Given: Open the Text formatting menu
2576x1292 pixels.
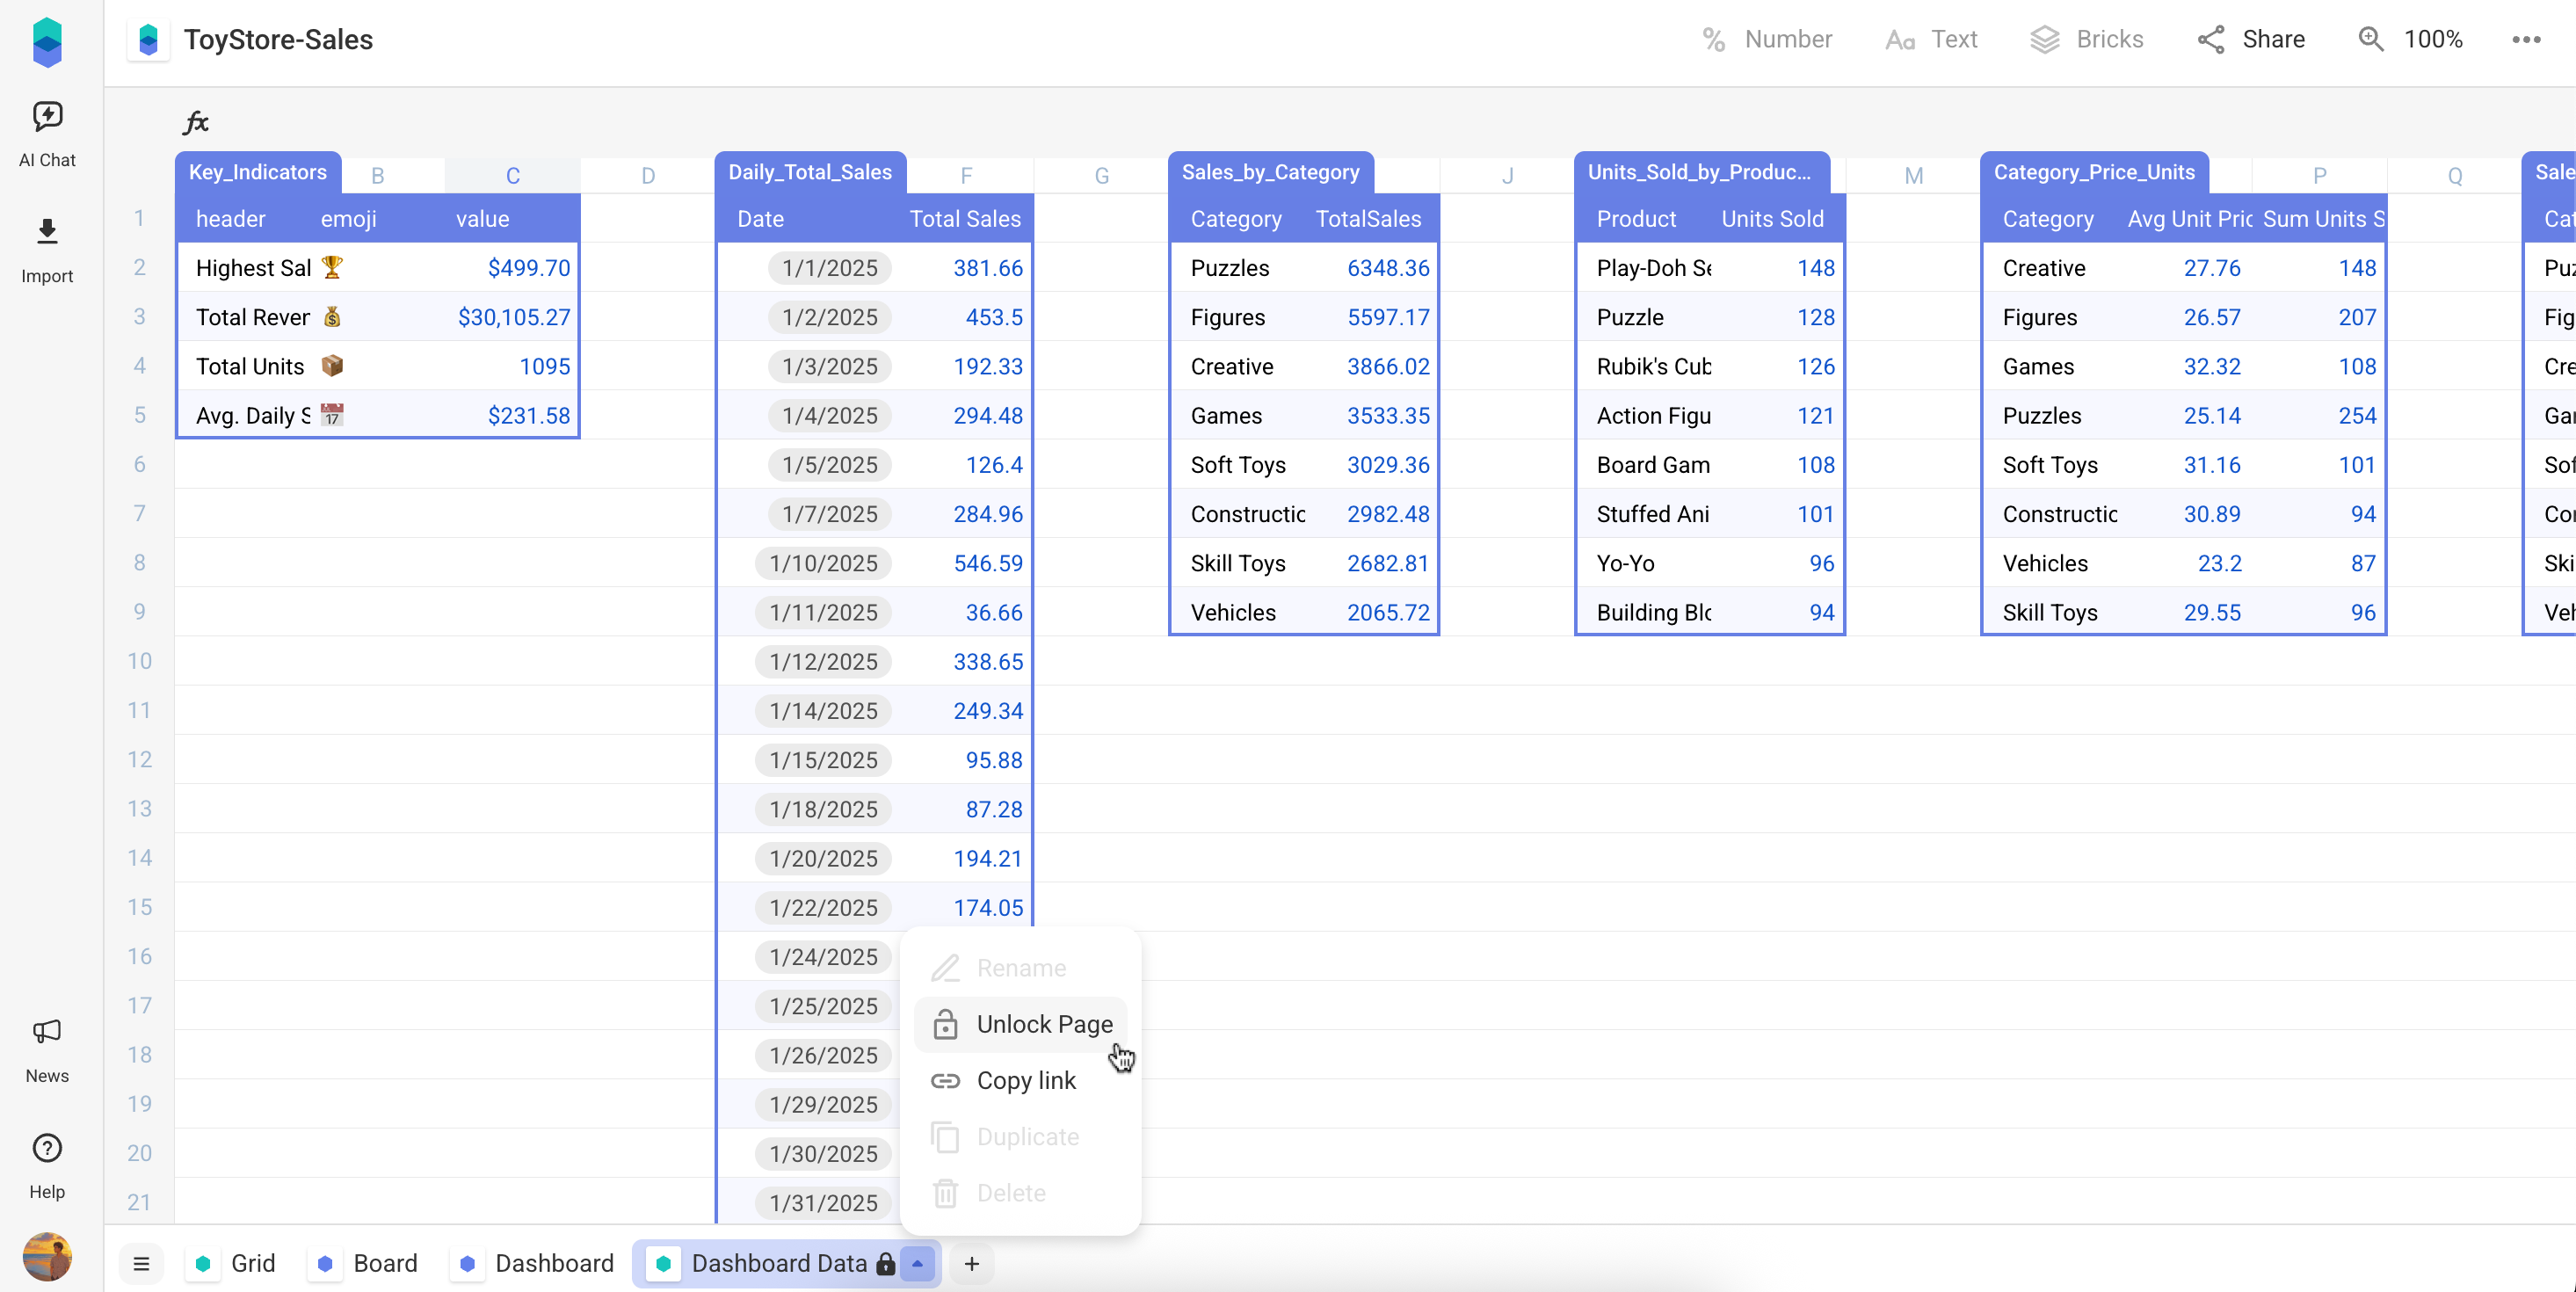Looking at the screenshot, I should [1930, 39].
